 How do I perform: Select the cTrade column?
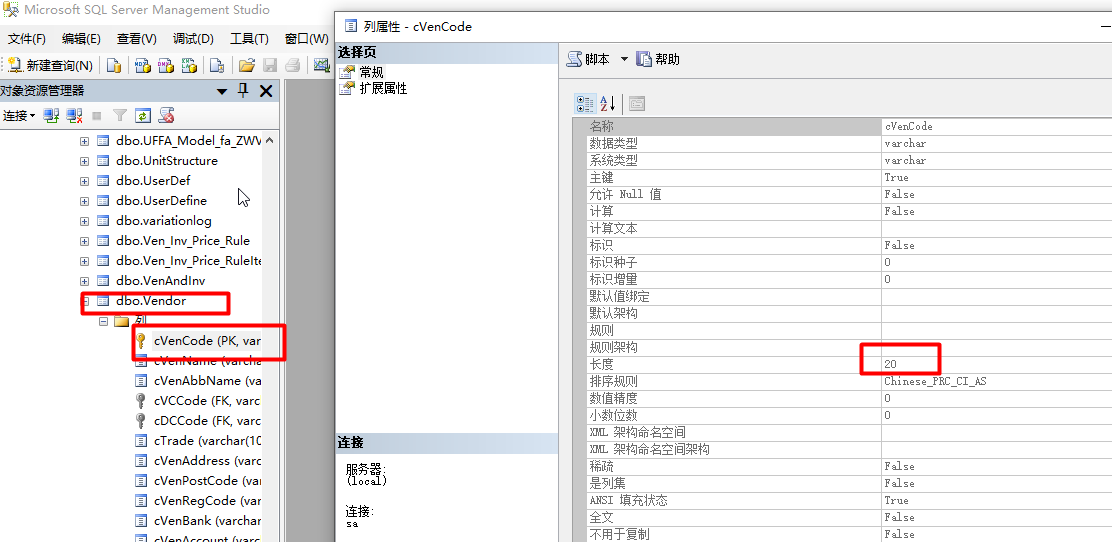point(207,441)
